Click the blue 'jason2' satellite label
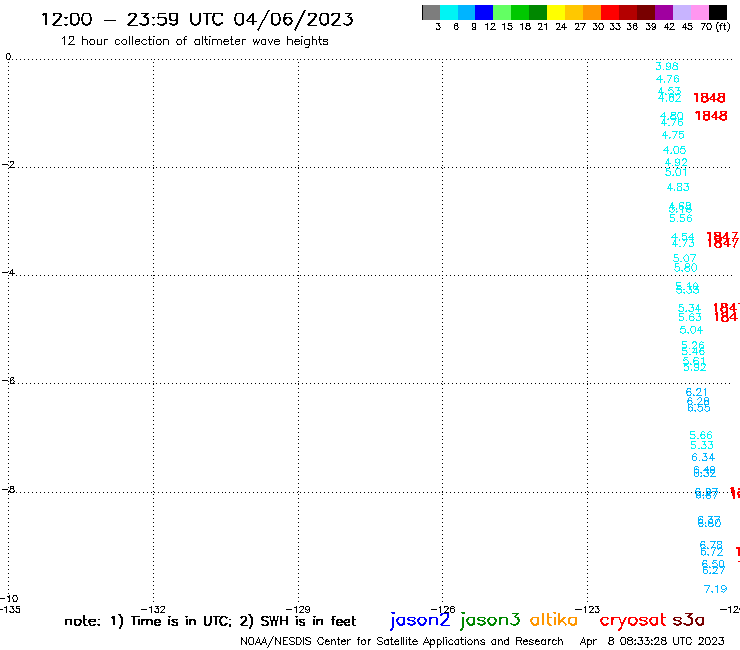 [420, 620]
